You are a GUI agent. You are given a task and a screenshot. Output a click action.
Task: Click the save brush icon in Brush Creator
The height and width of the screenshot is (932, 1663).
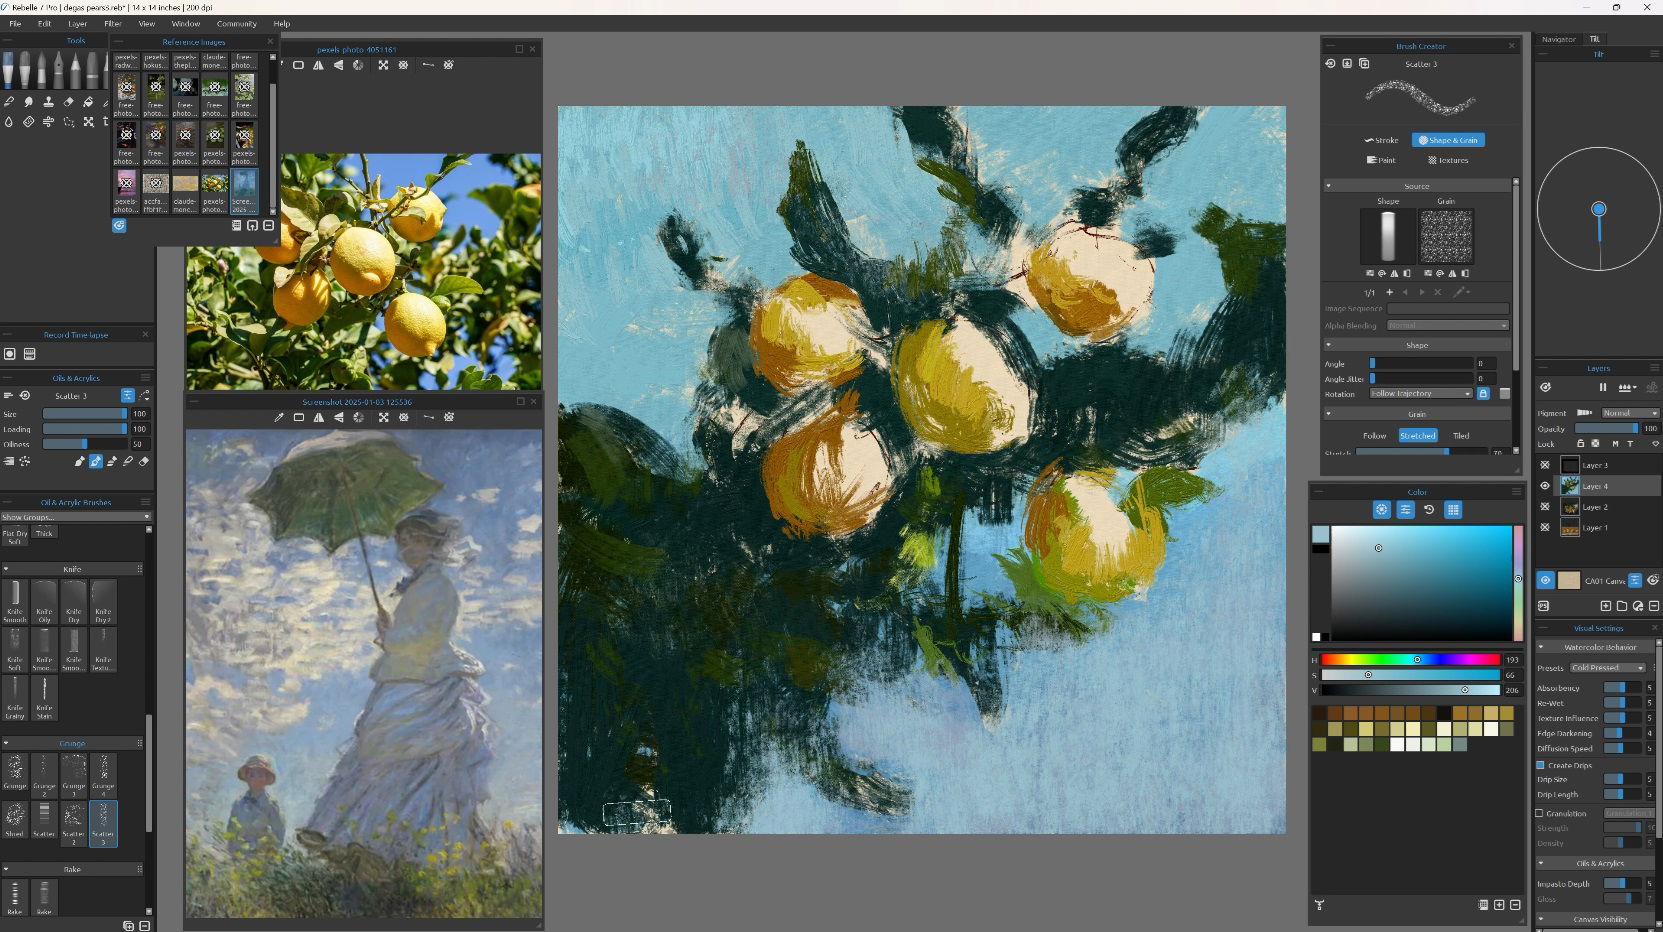point(1347,63)
